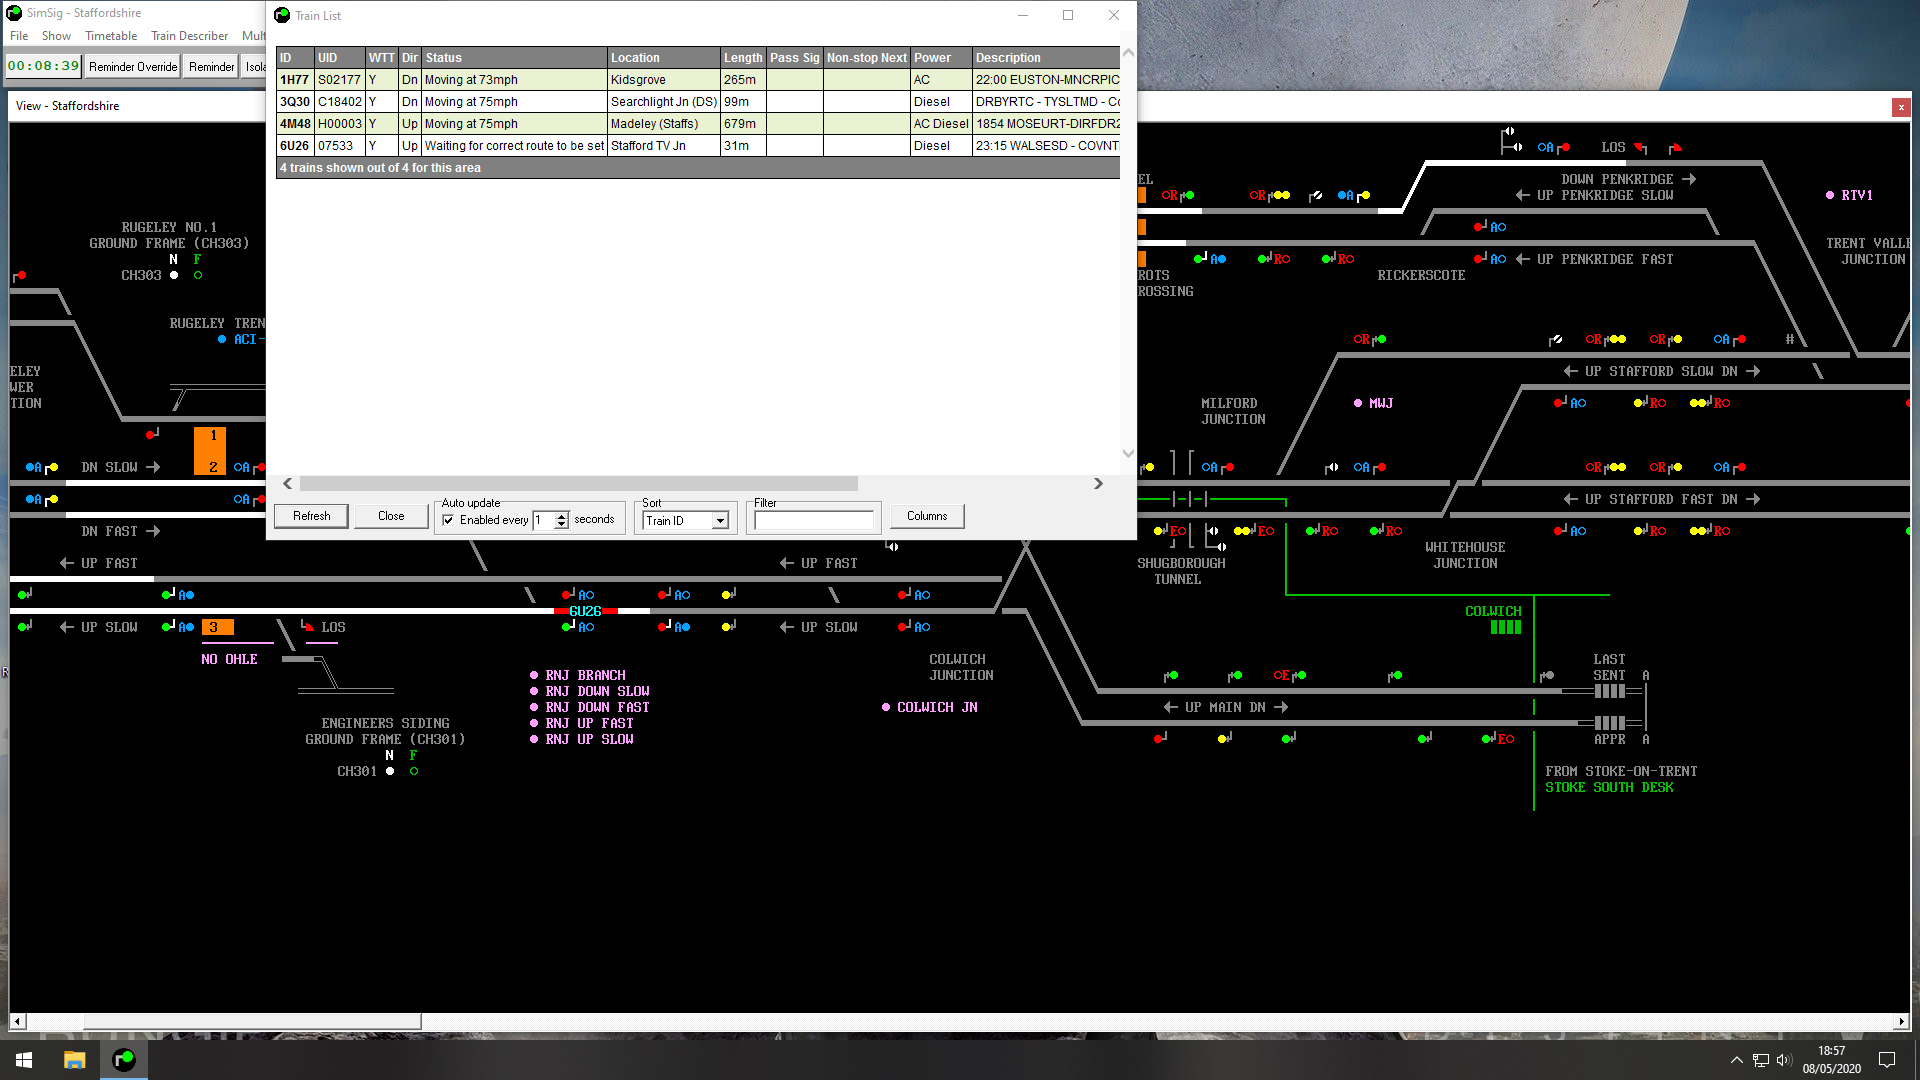Open the Sort dropdown (Train ID)
The image size is (1920, 1080).
720,521
